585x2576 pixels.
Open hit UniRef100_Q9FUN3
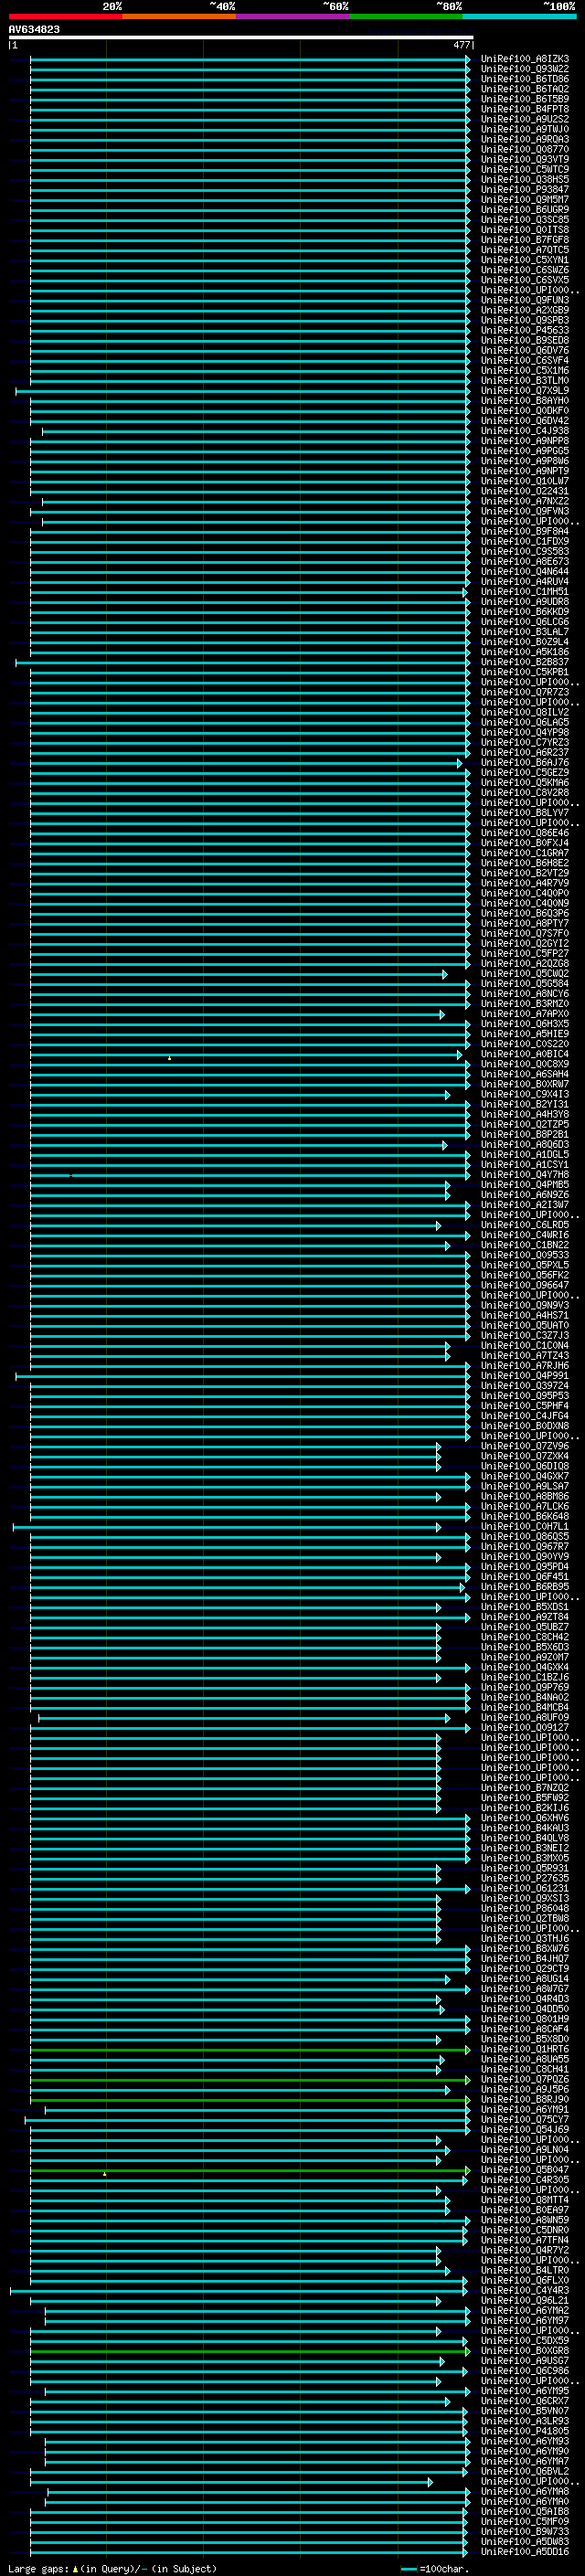(x=524, y=300)
